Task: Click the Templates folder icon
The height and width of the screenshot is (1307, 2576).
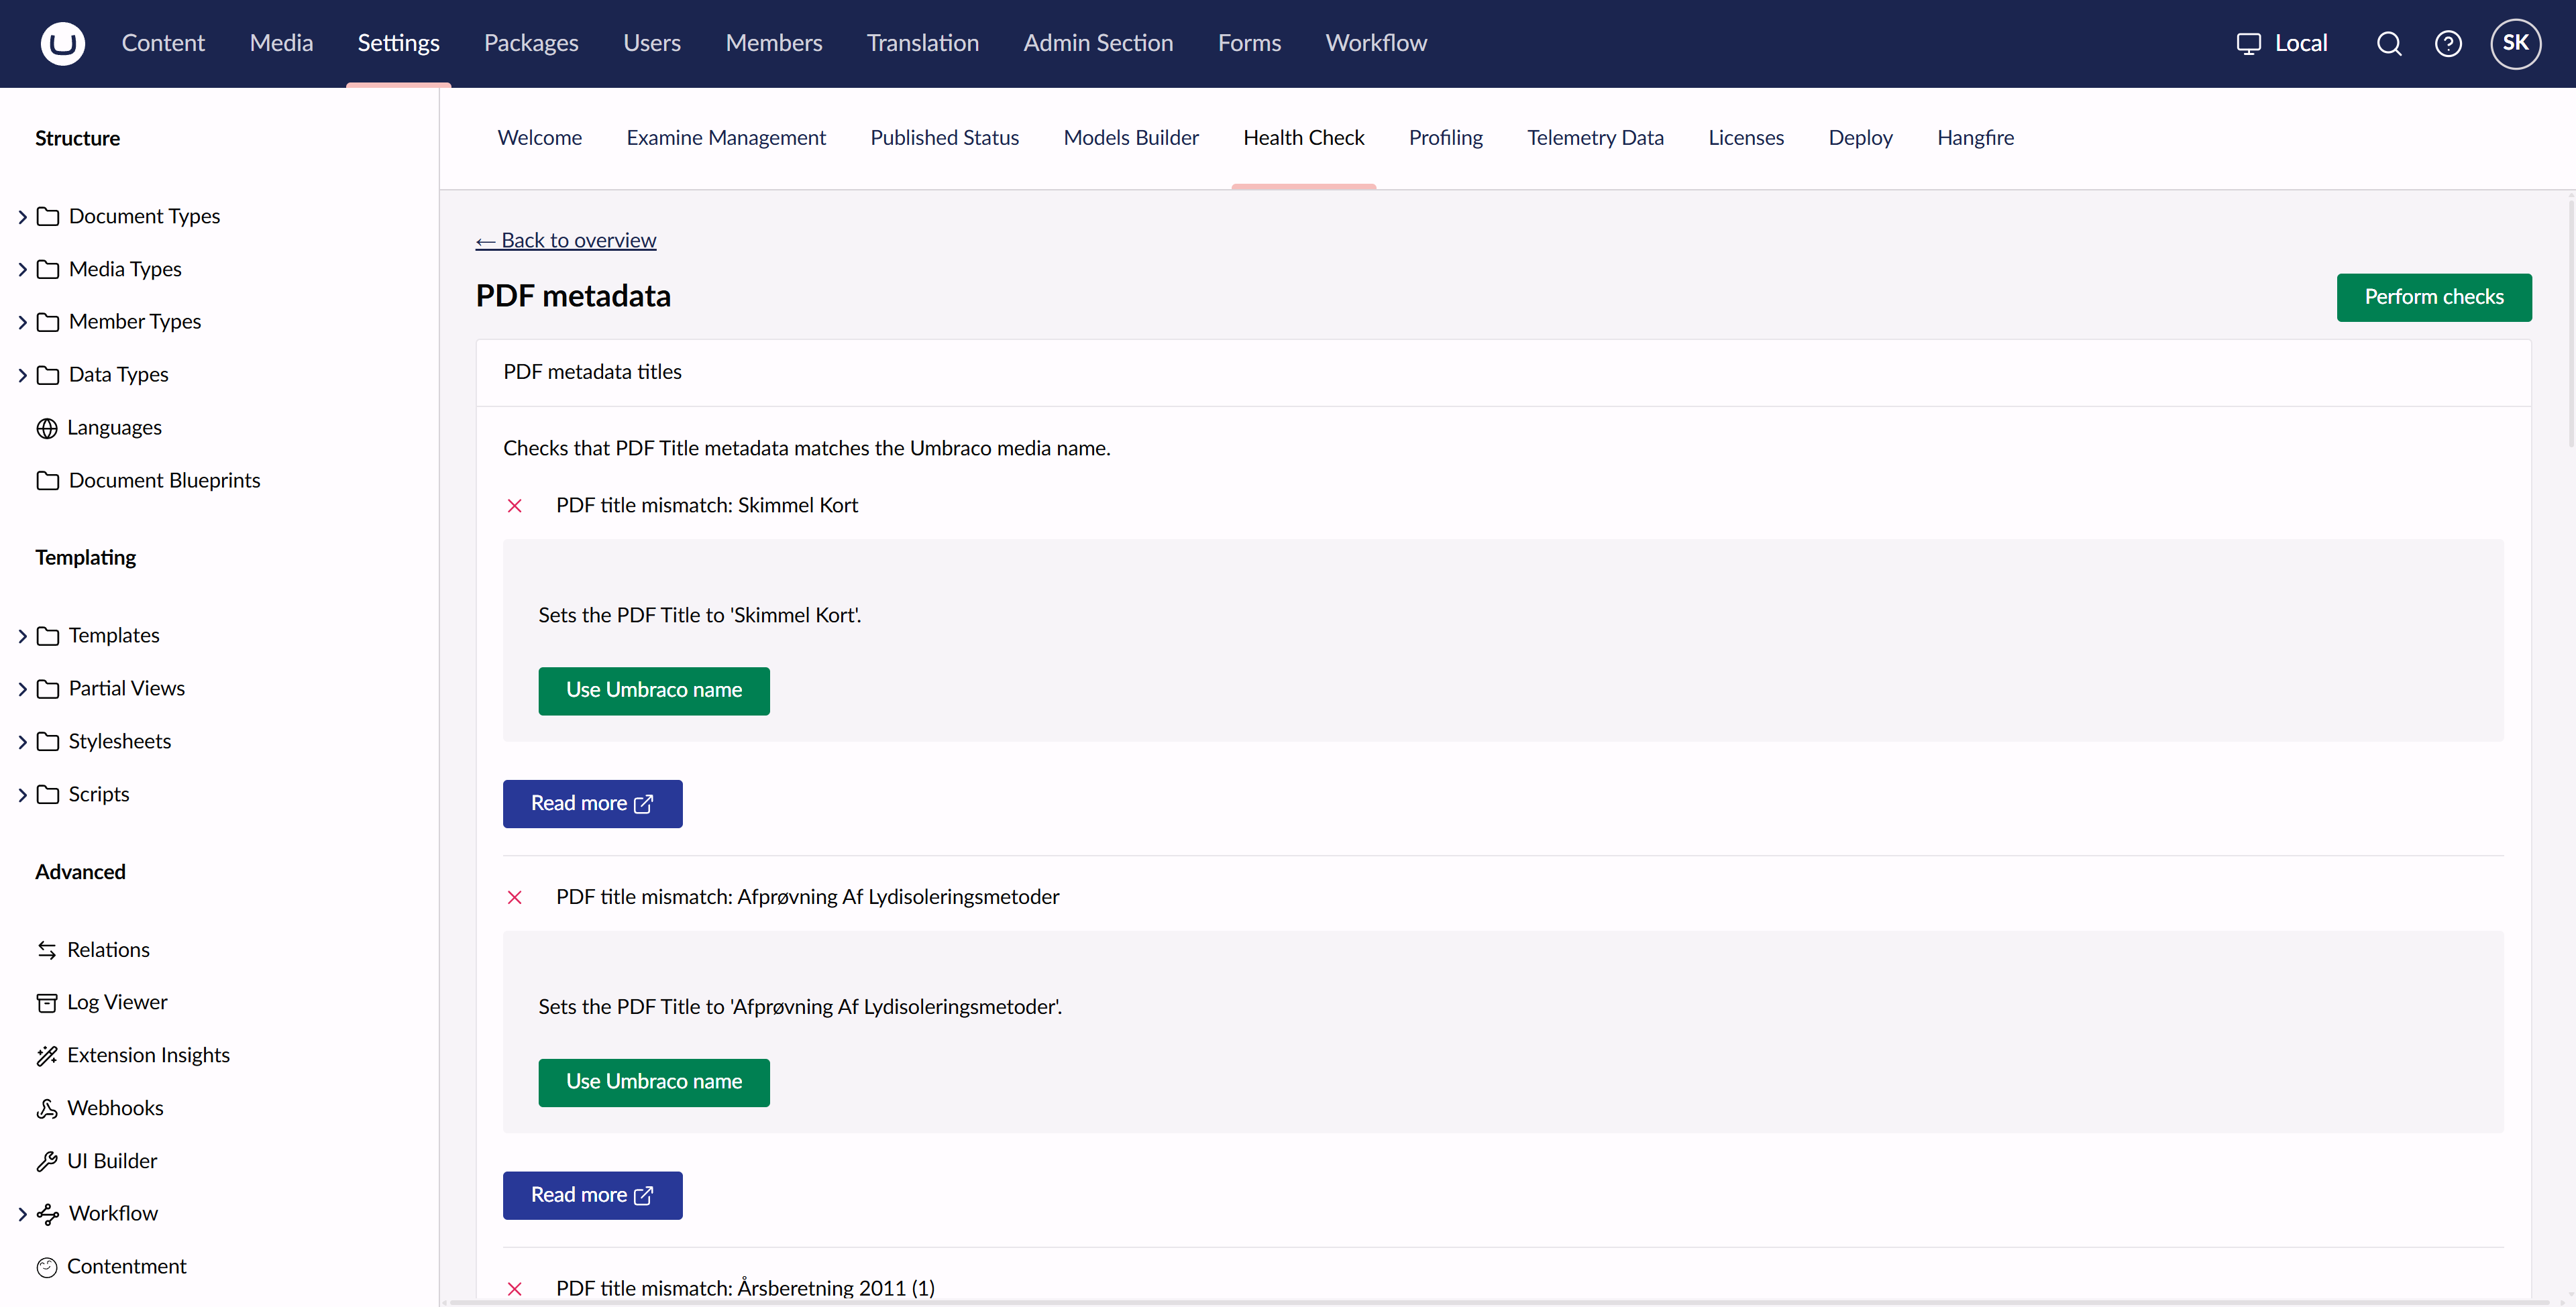Action: (x=48, y=635)
